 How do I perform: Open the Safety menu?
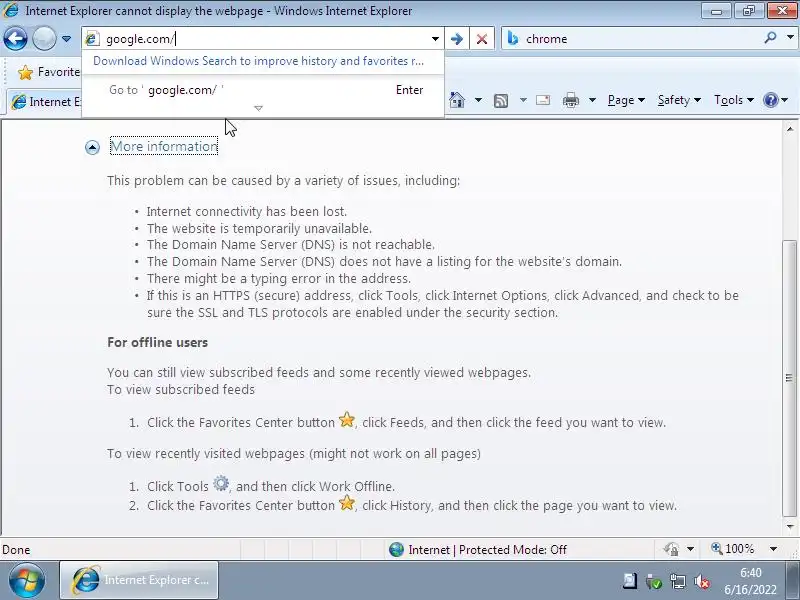(x=679, y=100)
